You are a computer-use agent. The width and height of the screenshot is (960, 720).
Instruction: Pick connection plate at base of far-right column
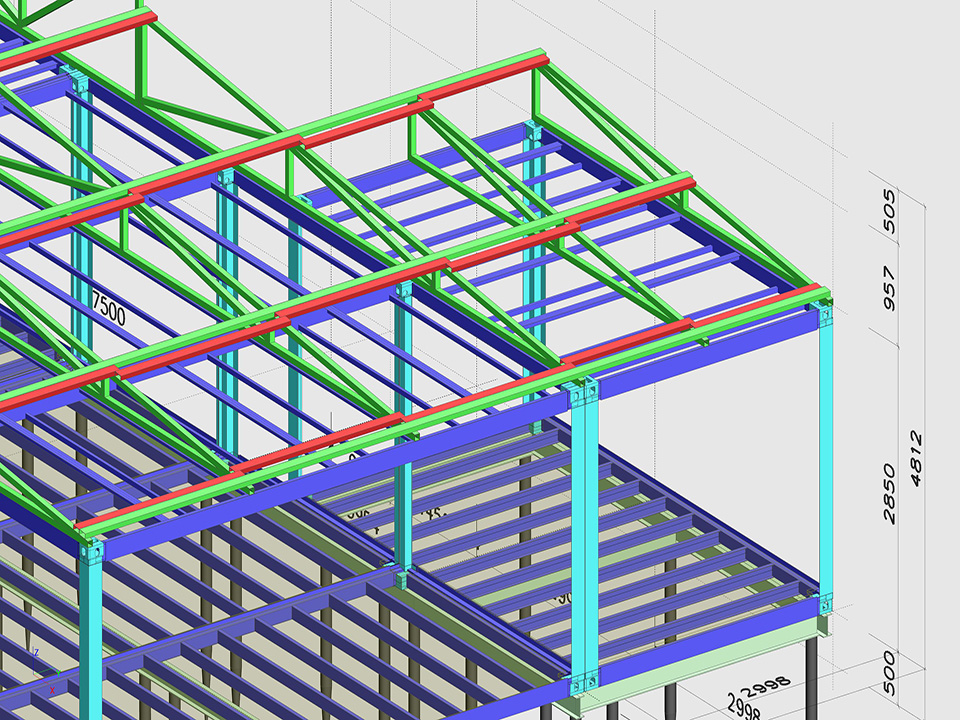pos(827,603)
